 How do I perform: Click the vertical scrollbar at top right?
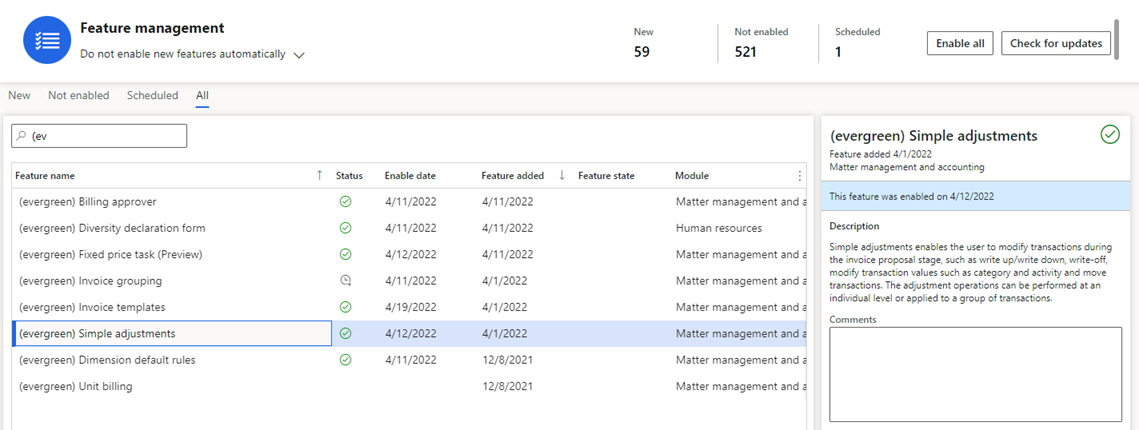click(1116, 39)
